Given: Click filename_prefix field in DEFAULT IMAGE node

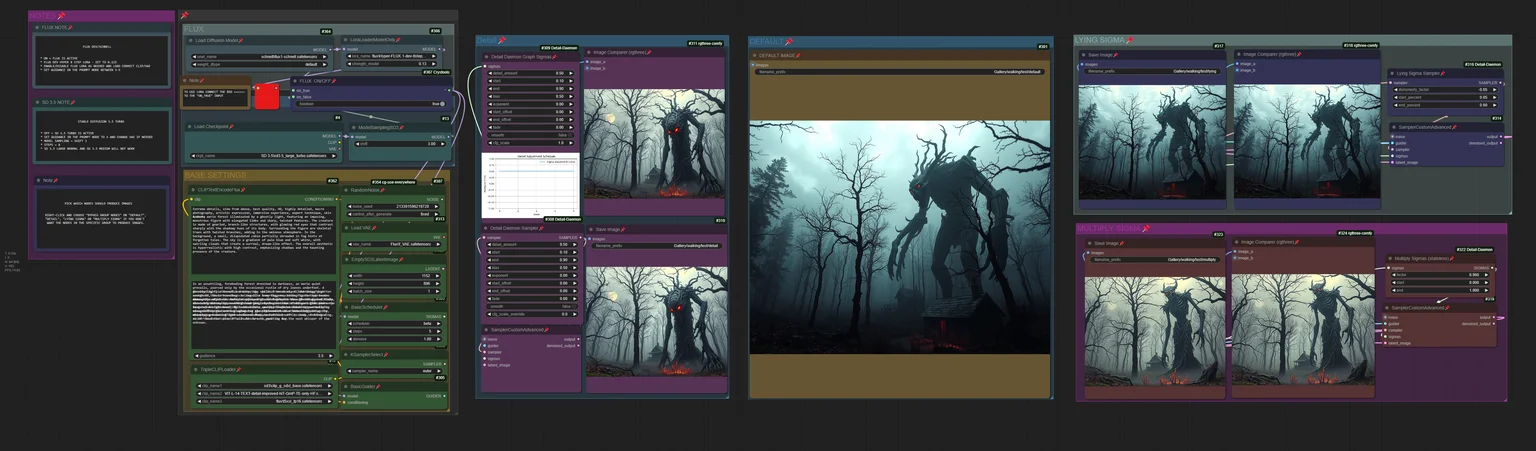Looking at the screenshot, I should tap(900, 72).
